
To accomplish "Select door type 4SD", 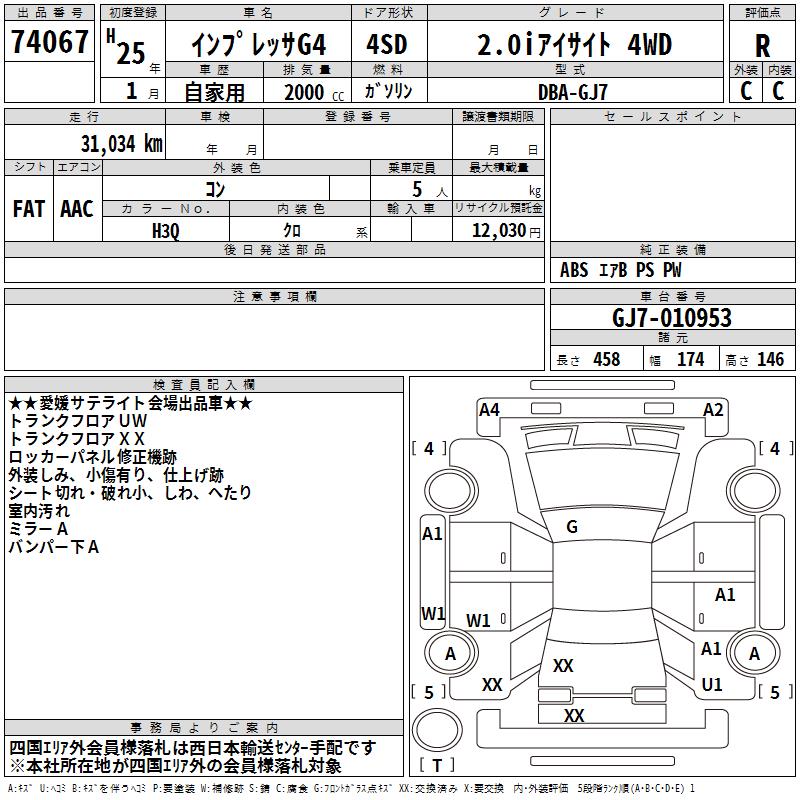I will pos(387,44).
